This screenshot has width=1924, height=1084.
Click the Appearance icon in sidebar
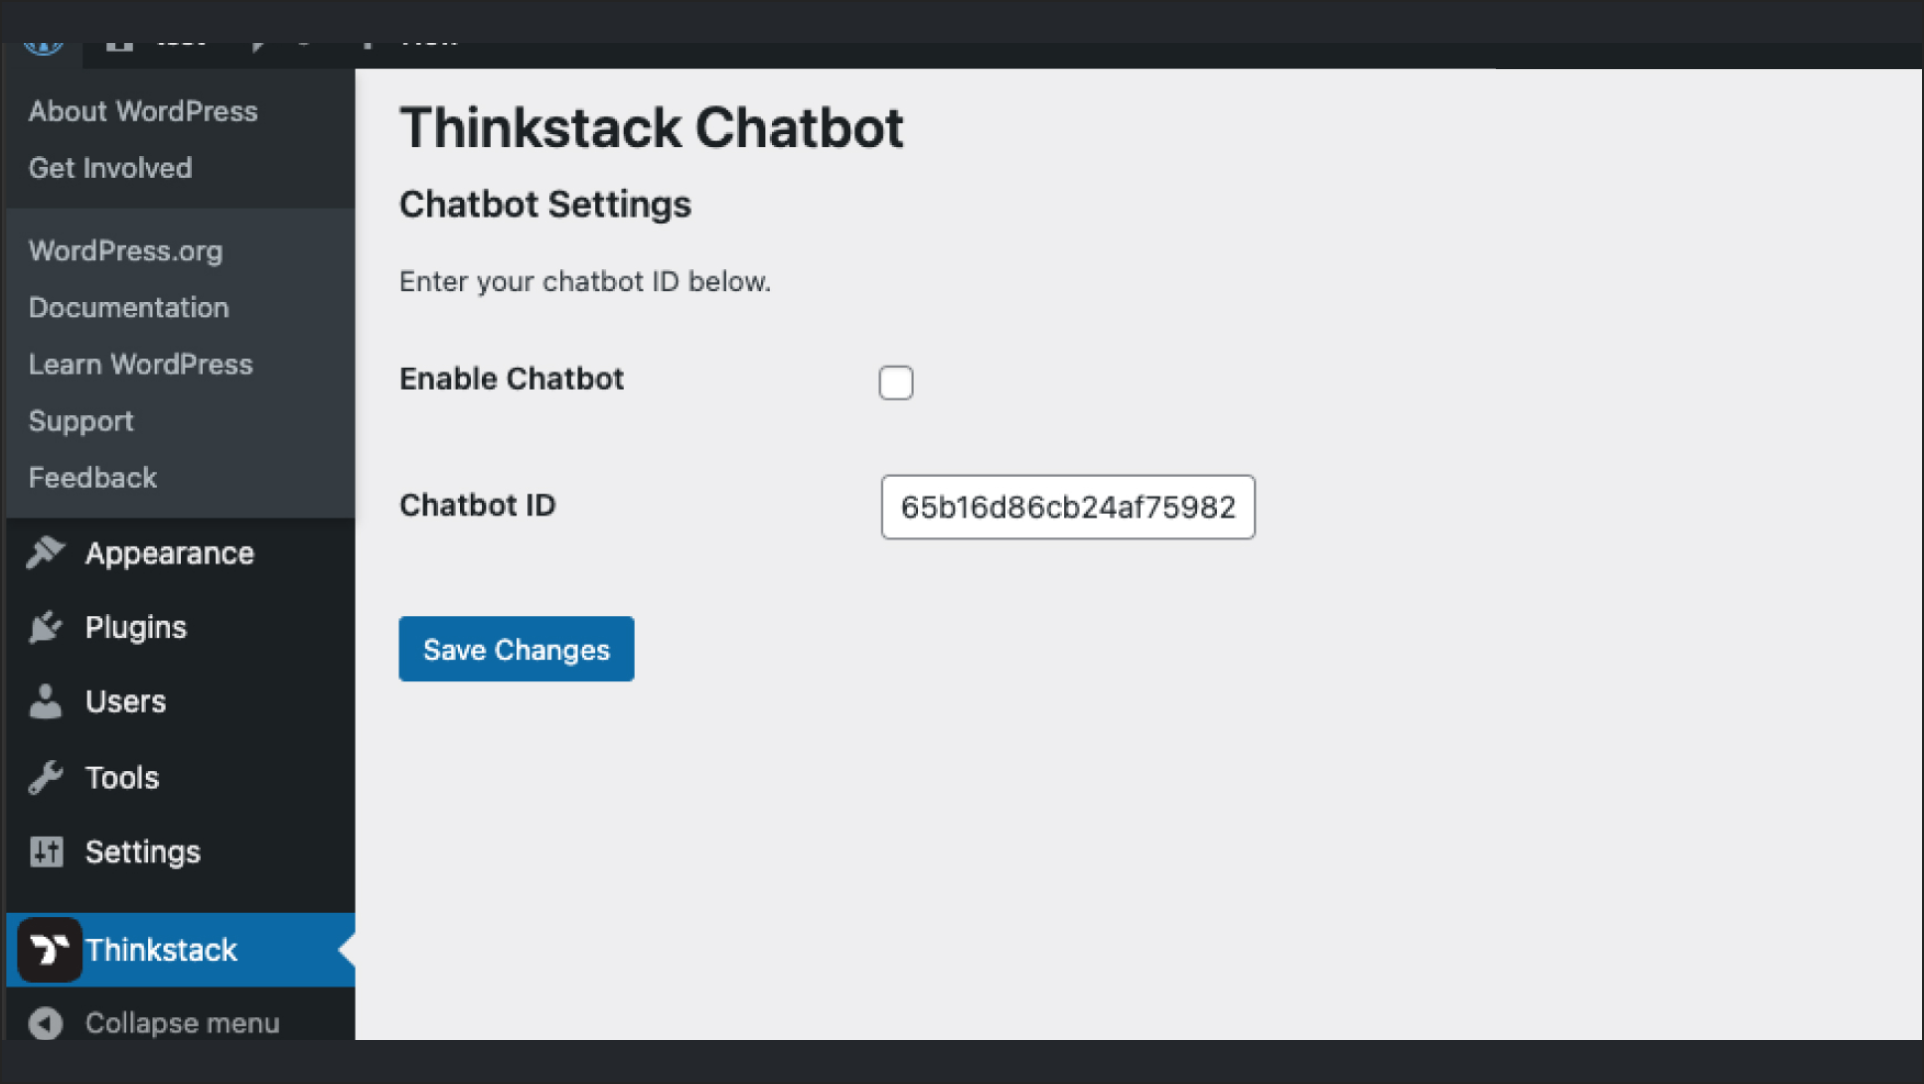pos(44,553)
